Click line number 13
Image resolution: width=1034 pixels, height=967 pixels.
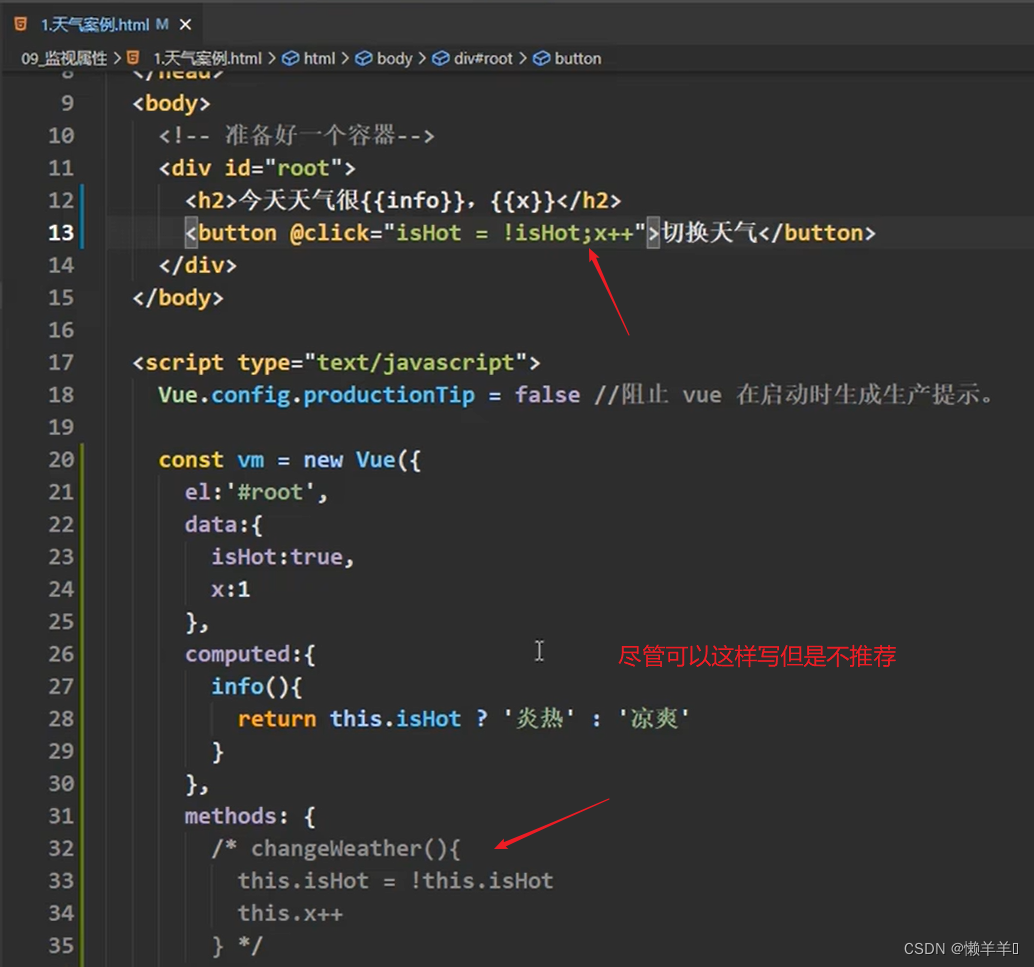pyautogui.click(x=61, y=233)
